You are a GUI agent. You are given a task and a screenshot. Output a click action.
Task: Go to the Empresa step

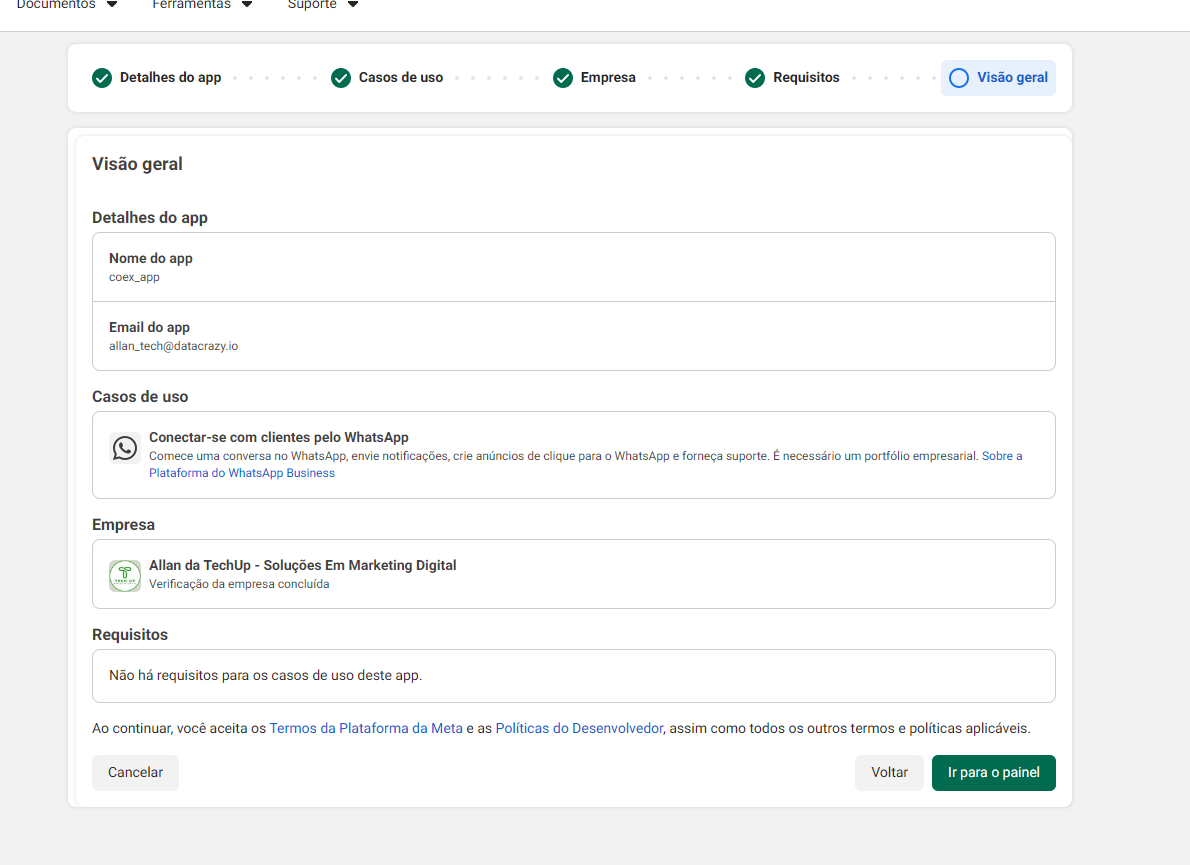[x=594, y=77]
